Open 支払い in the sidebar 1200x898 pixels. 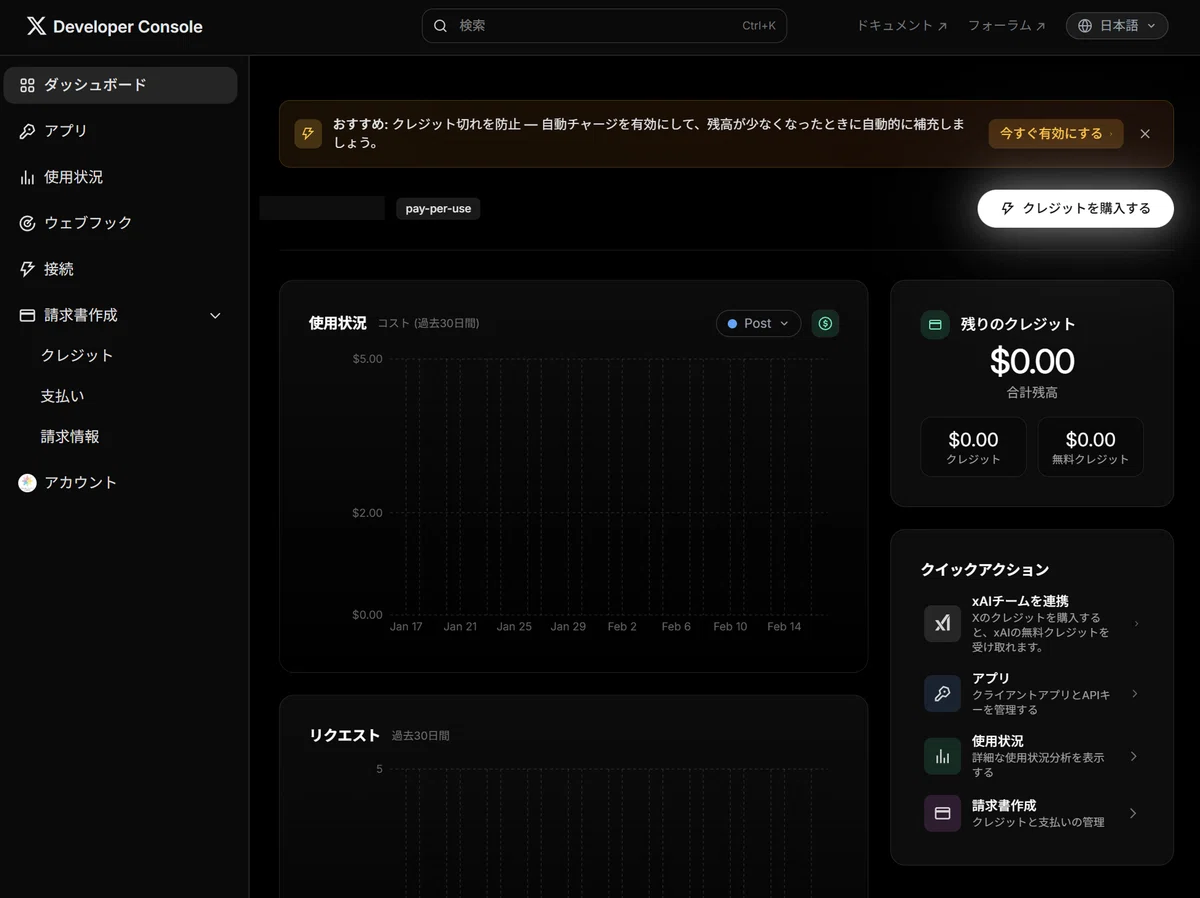62,397
